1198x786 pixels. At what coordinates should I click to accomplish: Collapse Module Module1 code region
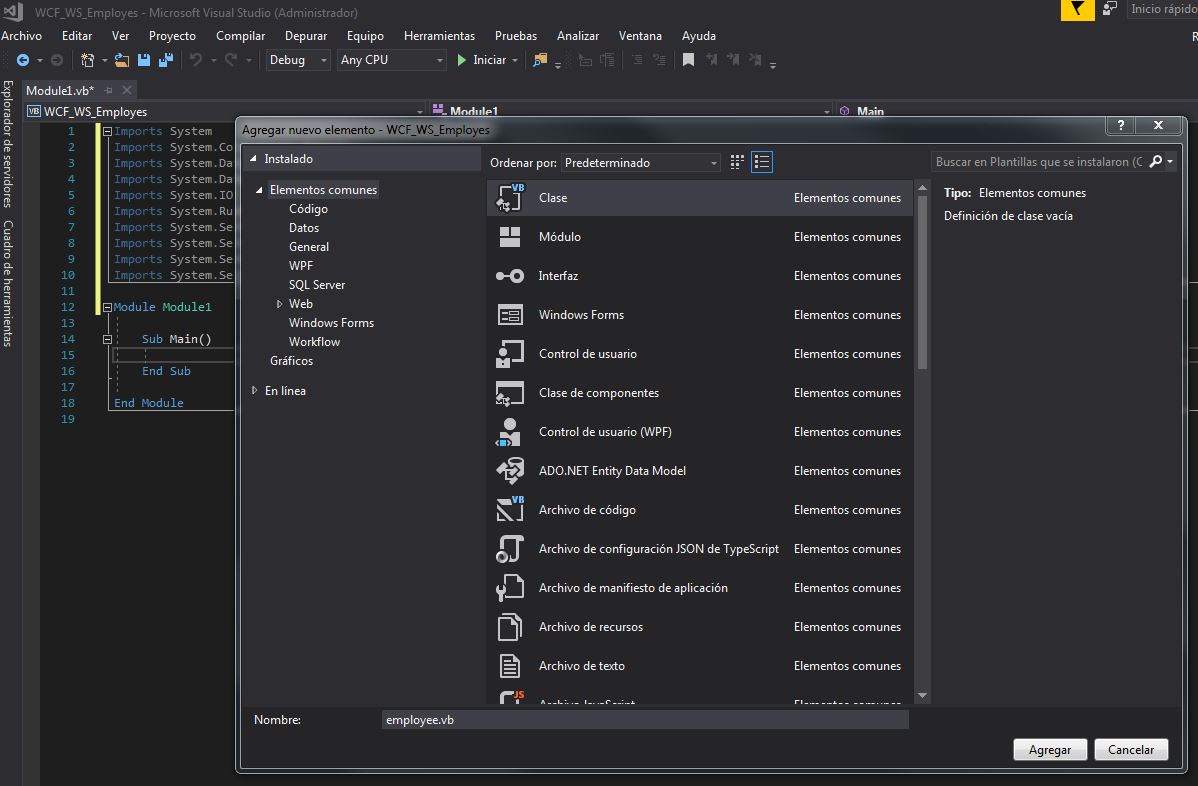(107, 307)
